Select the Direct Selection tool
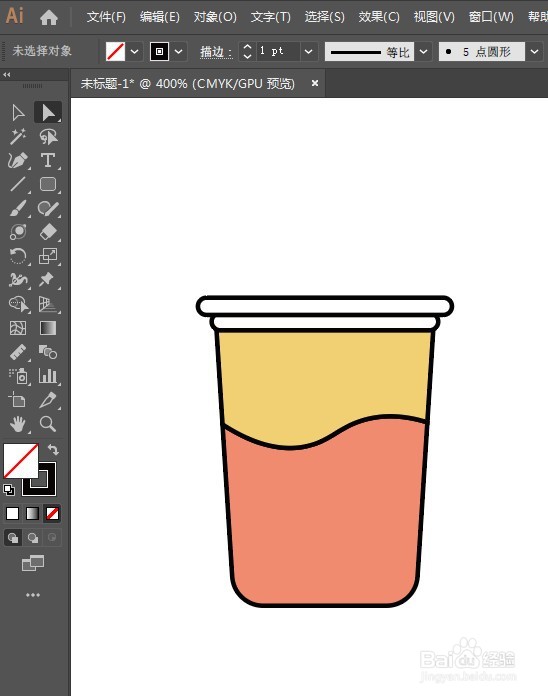The image size is (548, 696). click(47, 112)
